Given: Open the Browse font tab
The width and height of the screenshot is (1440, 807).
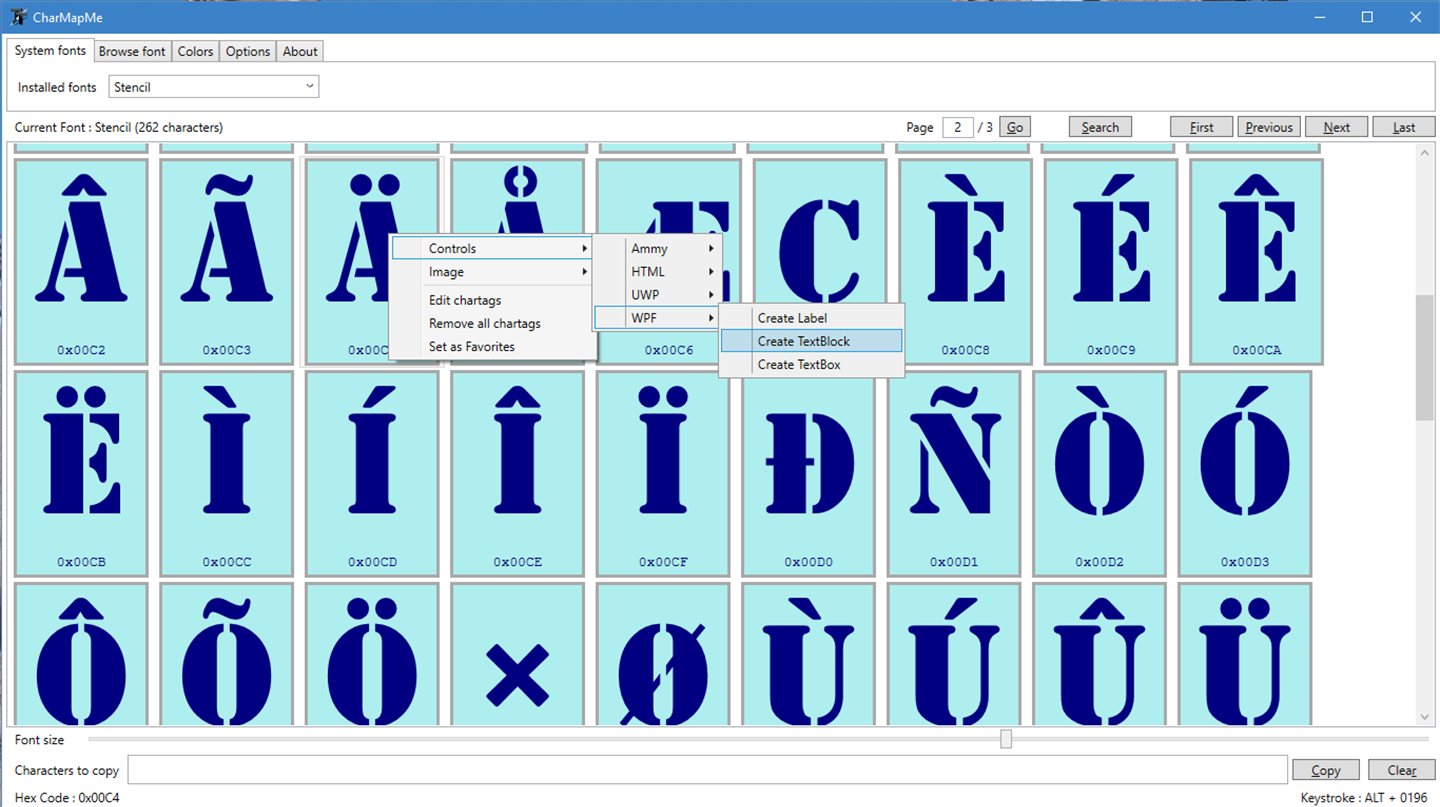Looking at the screenshot, I should coord(132,51).
